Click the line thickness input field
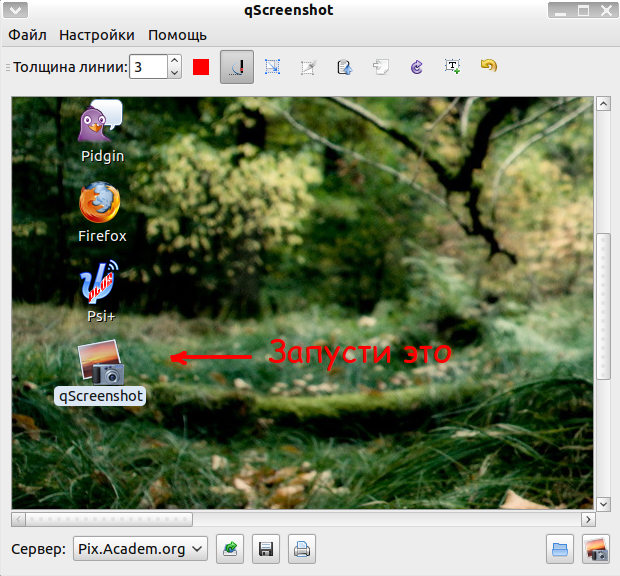The height and width of the screenshot is (576, 620). [149, 67]
